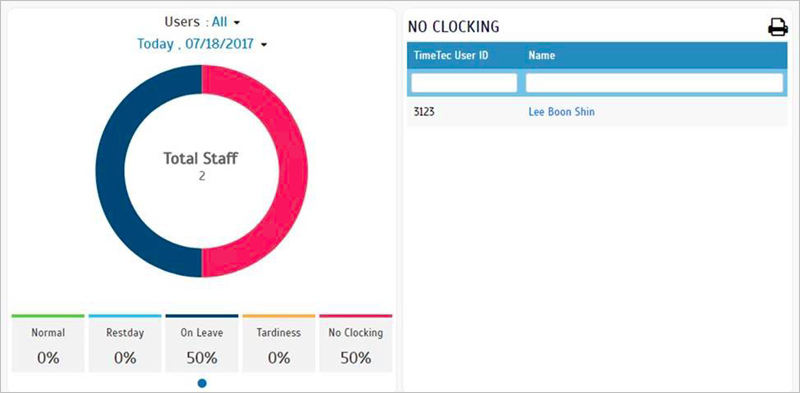Click the dropdown arrow next to the date
The width and height of the screenshot is (800, 393).
[x=263, y=45]
